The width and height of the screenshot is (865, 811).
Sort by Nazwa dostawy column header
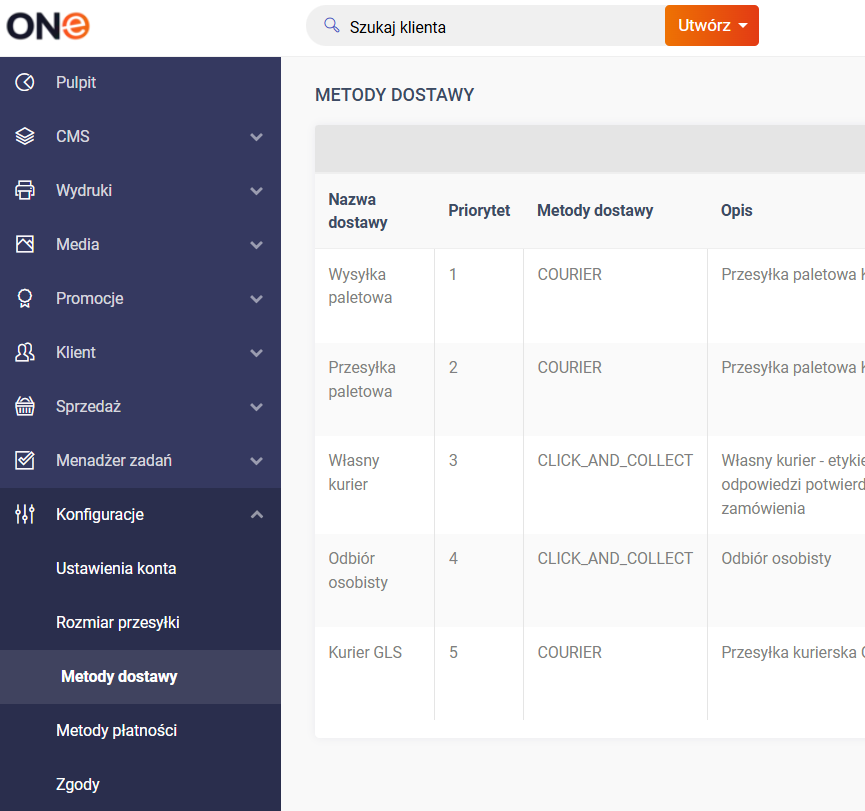357,211
